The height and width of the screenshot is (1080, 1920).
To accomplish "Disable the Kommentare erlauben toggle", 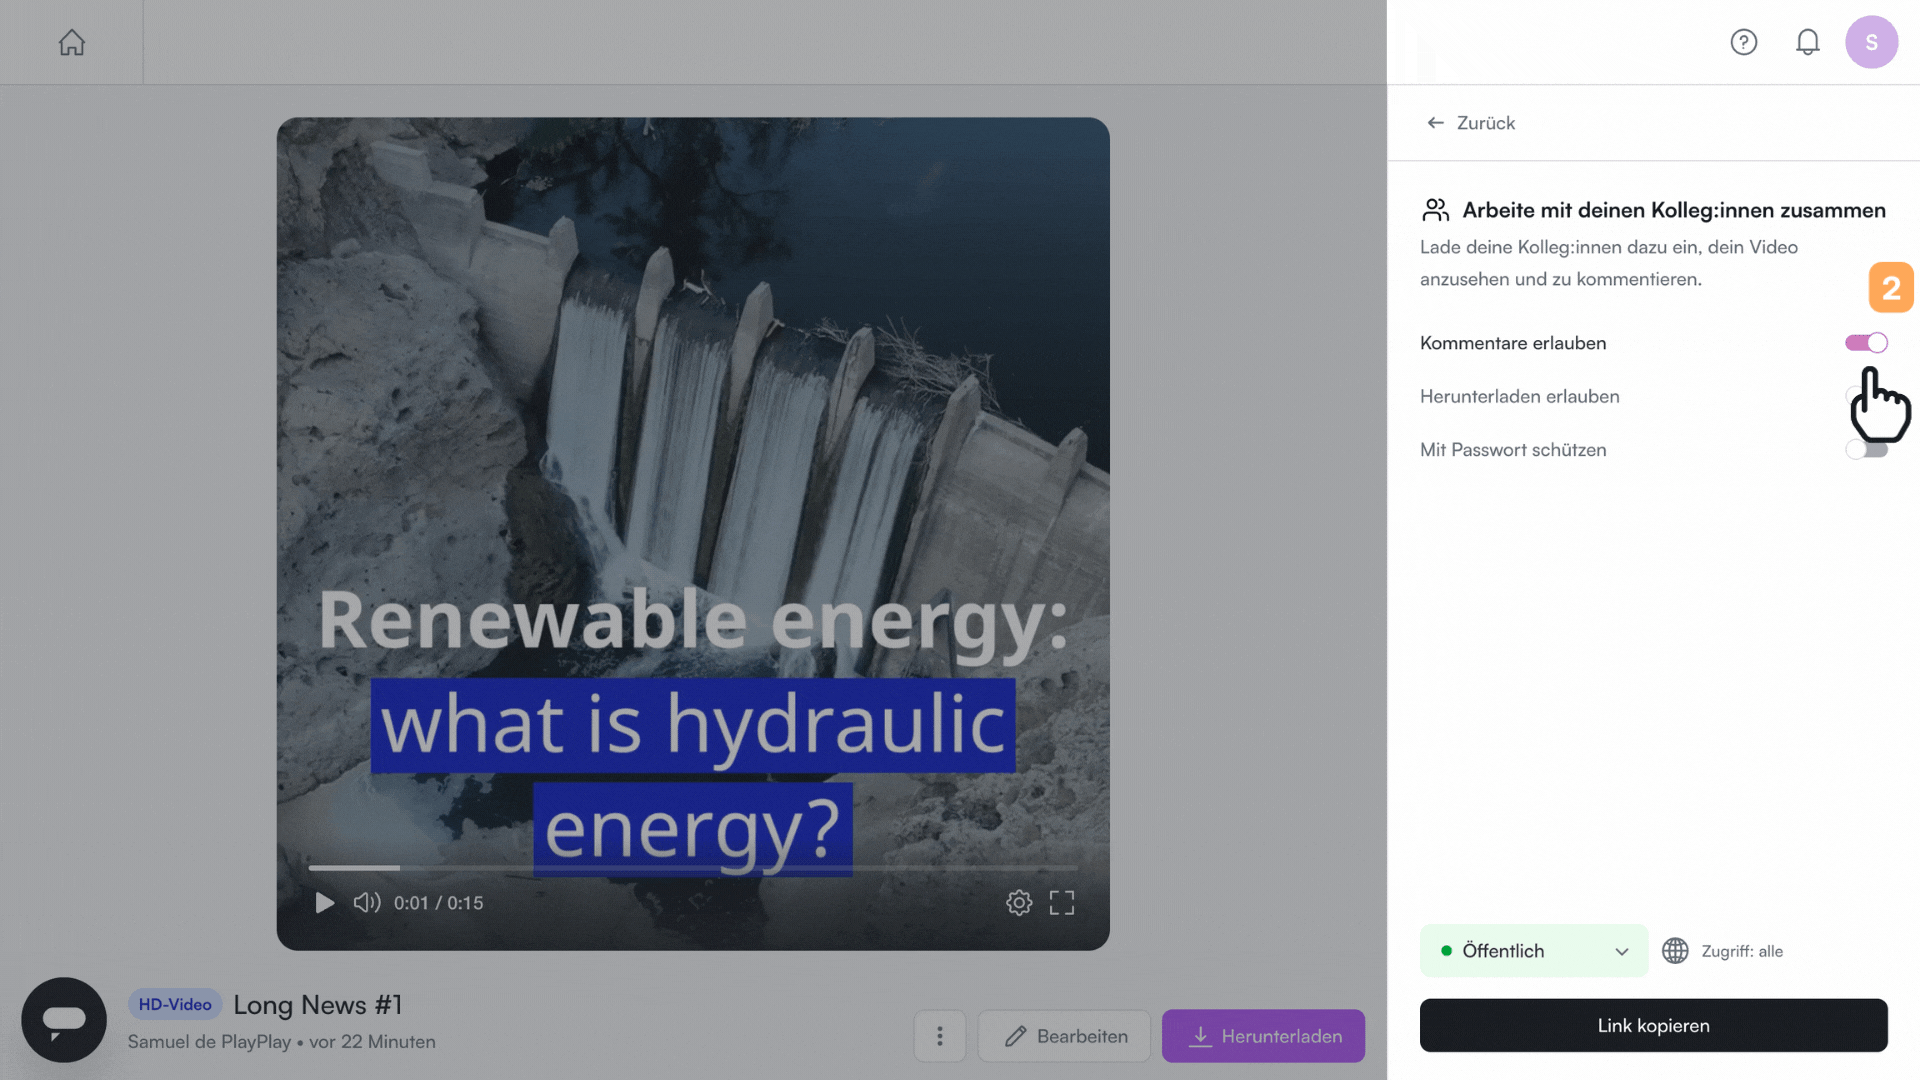I will pos(1865,343).
